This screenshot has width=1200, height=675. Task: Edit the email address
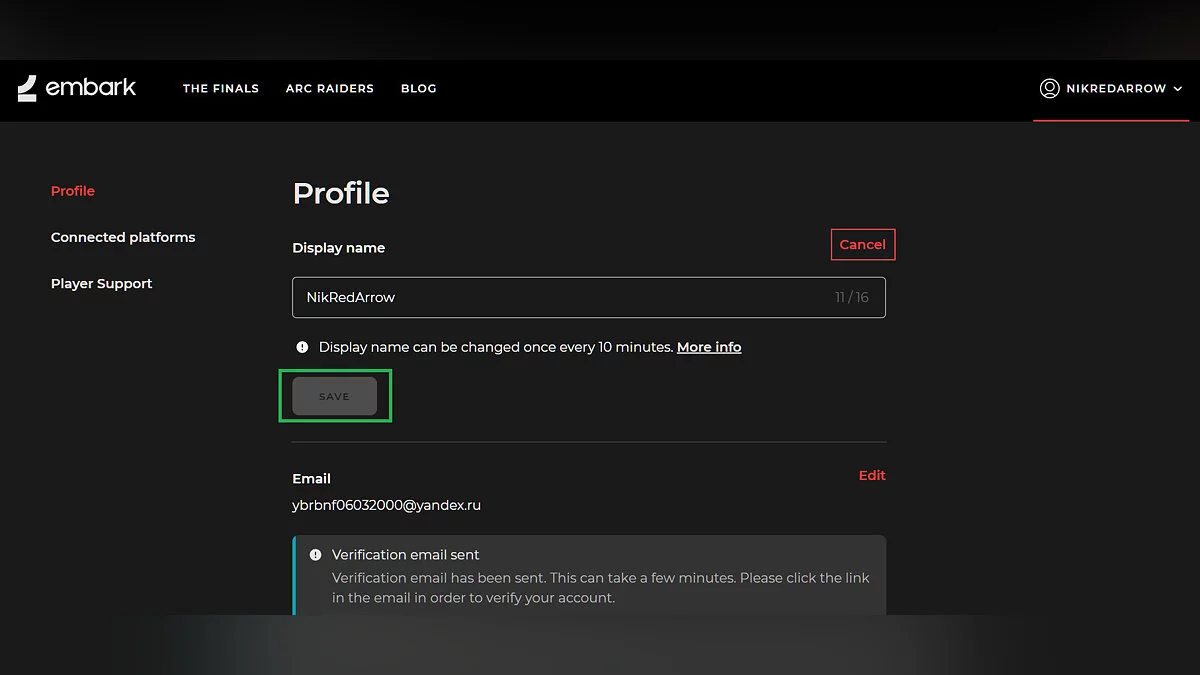click(x=872, y=475)
